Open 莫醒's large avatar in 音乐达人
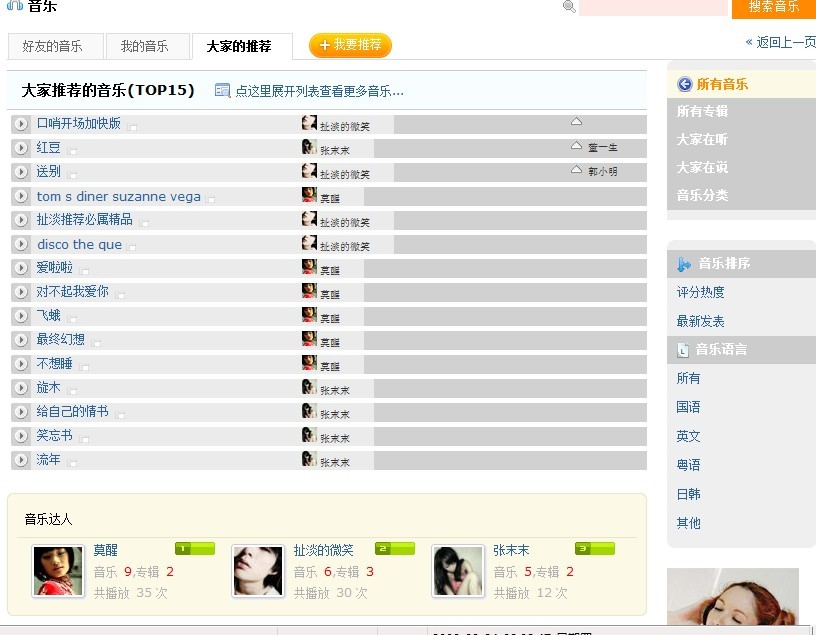The image size is (816, 635). pos(58,571)
